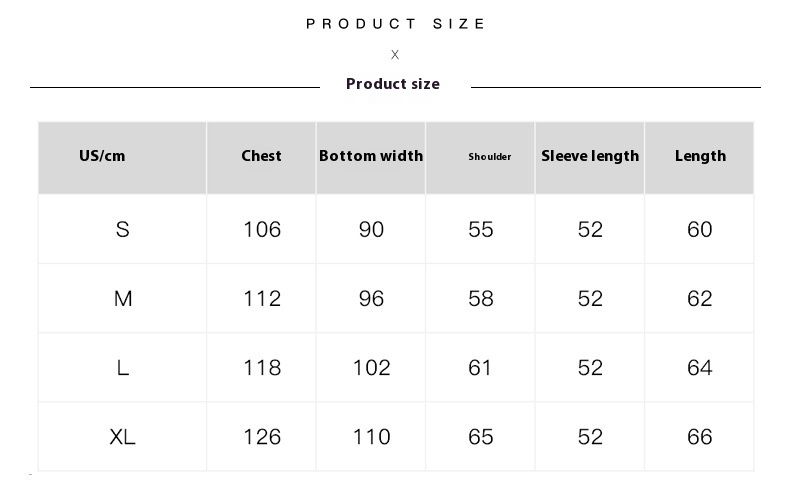Click the chest value 106 for S
Image resolution: width=790 pixels, height=492 pixels.
pyautogui.click(x=262, y=230)
